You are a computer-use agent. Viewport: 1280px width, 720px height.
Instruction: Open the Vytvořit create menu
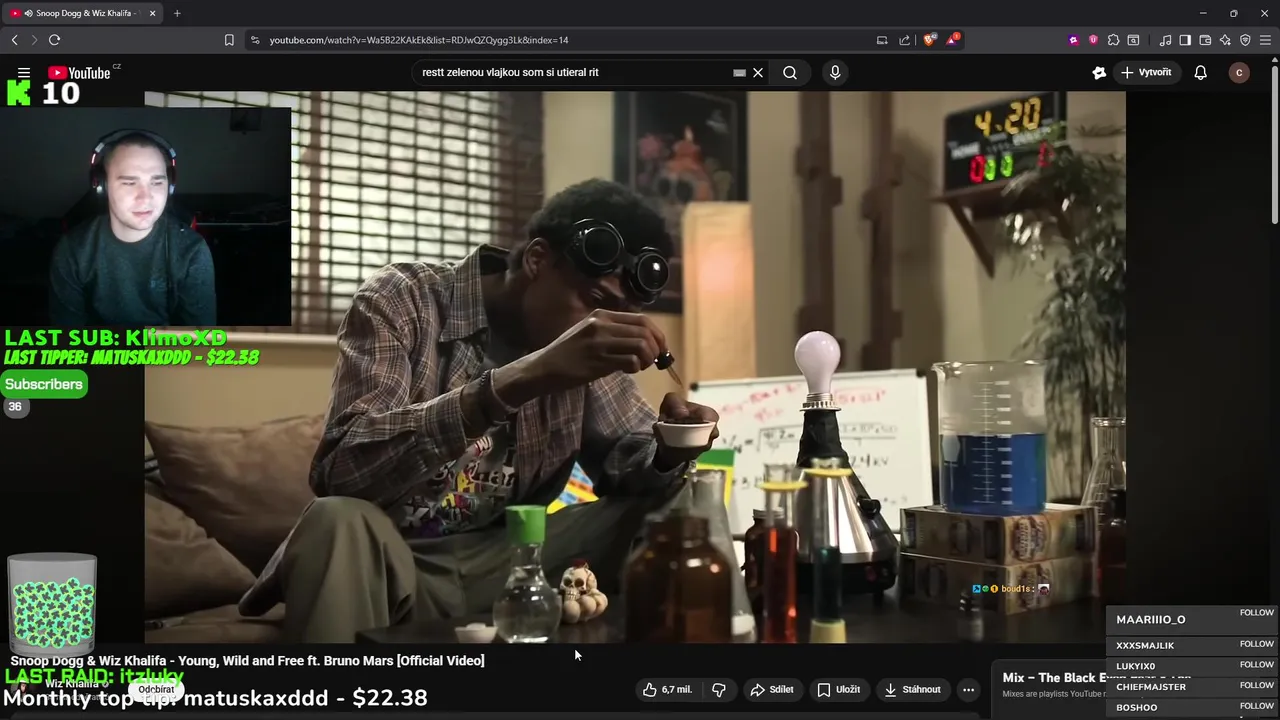click(x=1146, y=72)
